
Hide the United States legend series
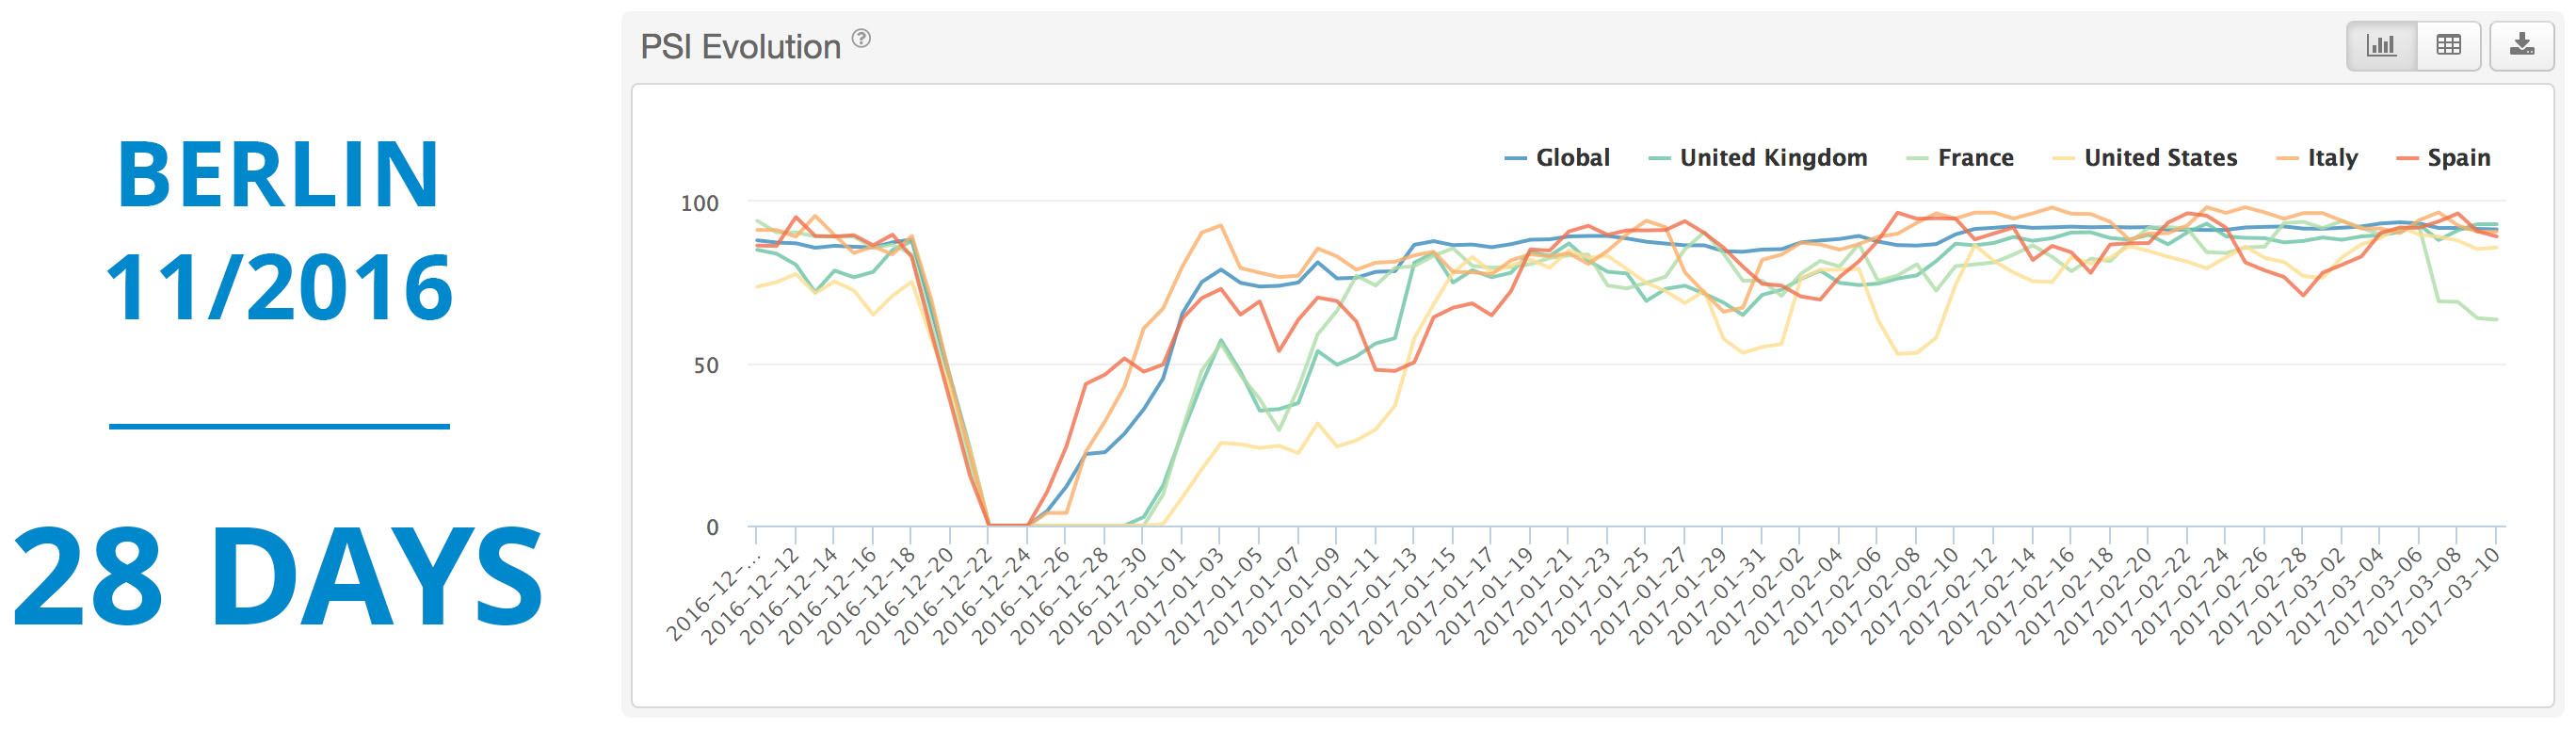2160,158
